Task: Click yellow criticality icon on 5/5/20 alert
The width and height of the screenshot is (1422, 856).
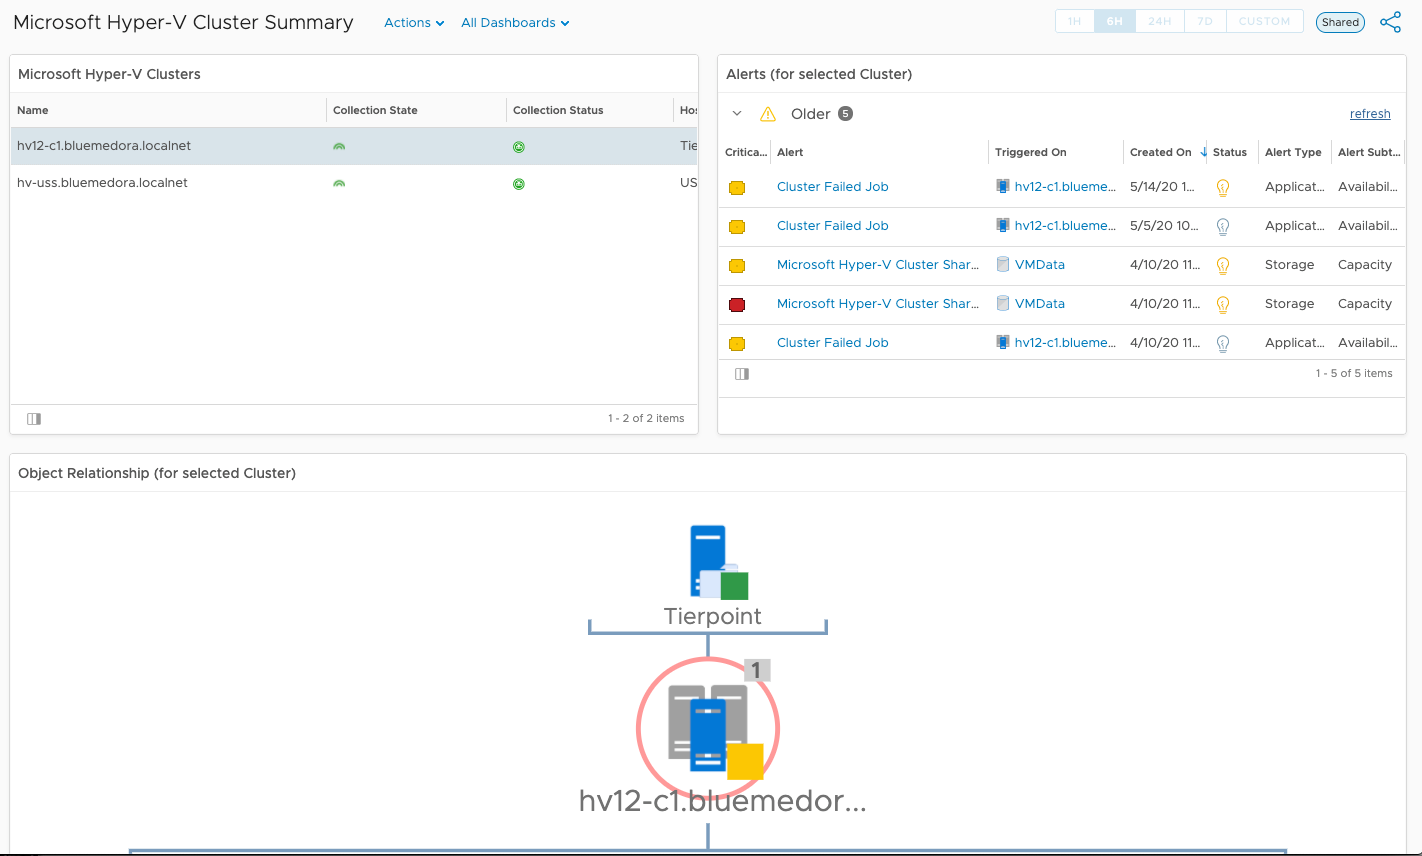Action: 737,227
